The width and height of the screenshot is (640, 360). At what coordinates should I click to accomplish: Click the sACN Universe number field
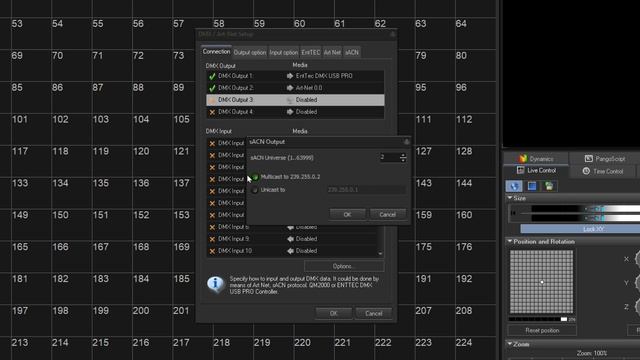click(x=389, y=157)
